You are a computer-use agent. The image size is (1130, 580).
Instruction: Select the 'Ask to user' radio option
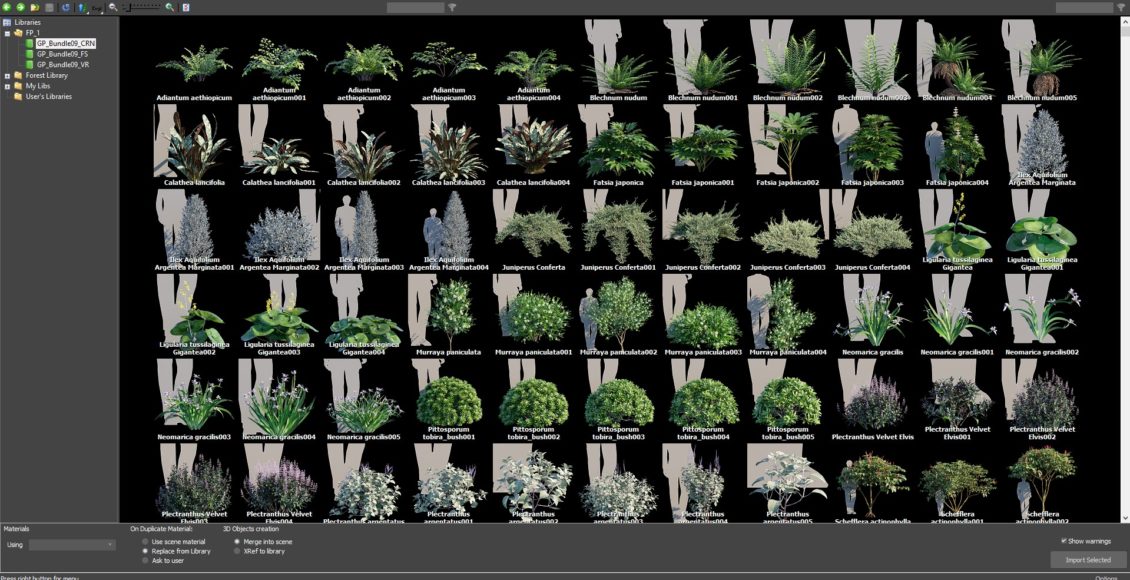coord(145,560)
